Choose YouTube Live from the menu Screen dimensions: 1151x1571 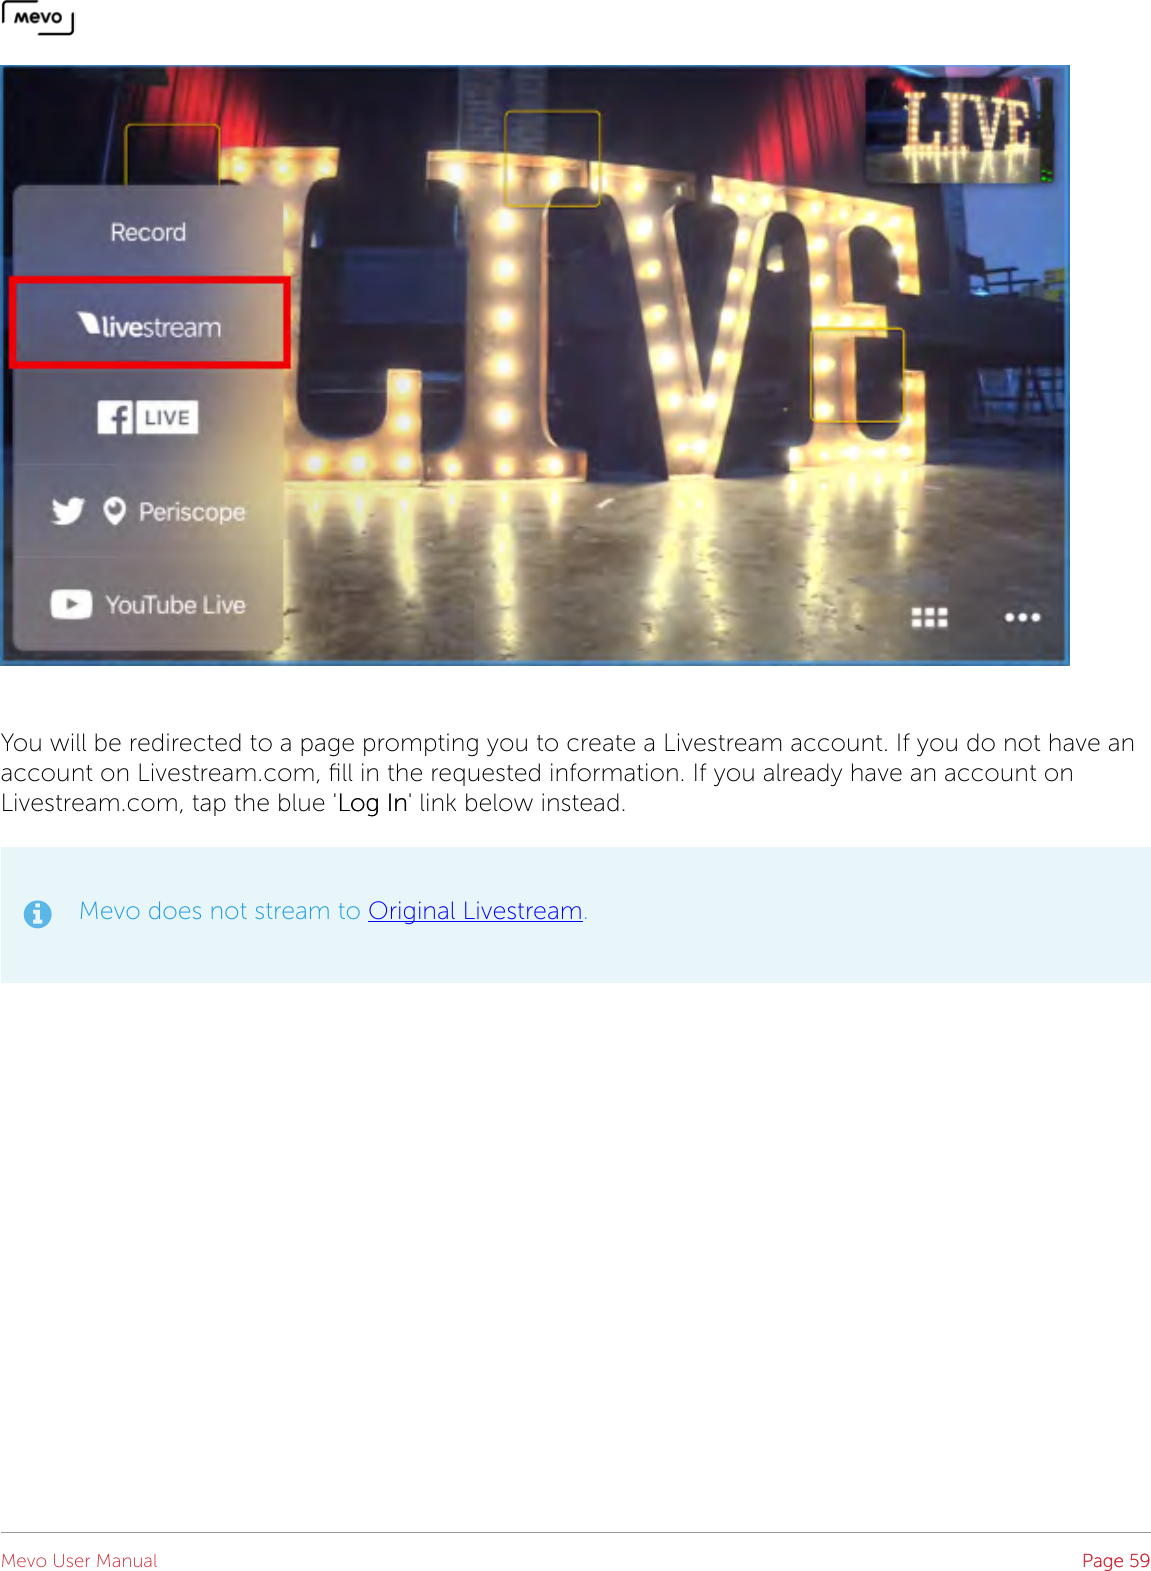click(x=148, y=604)
